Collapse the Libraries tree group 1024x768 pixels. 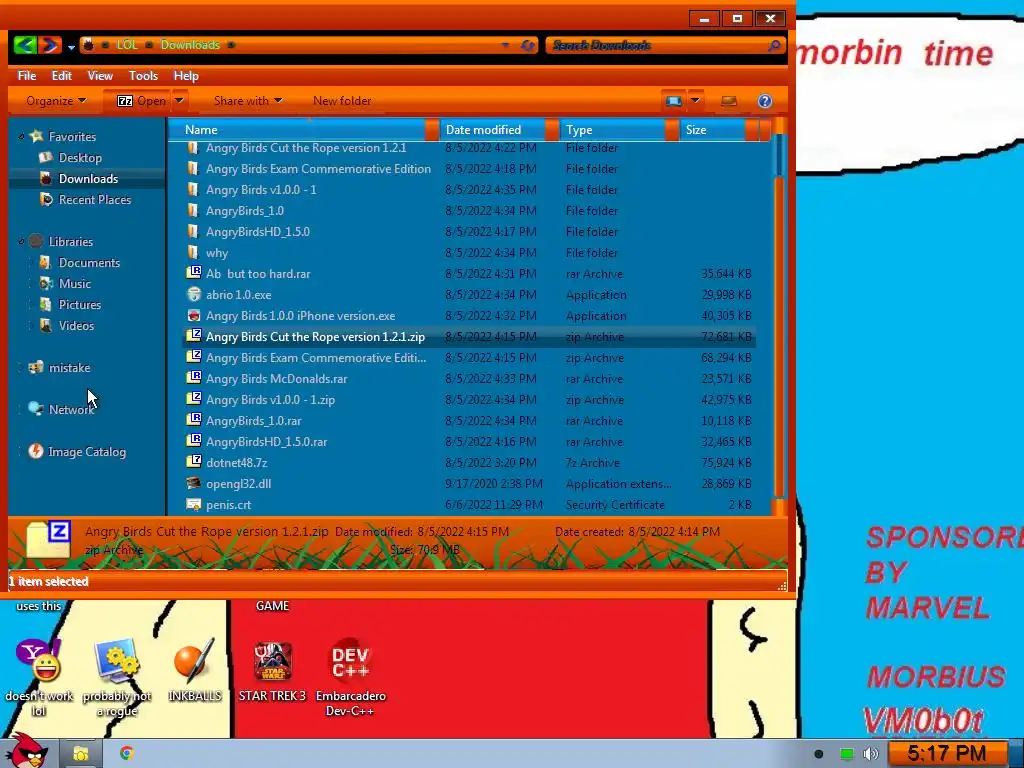tap(22, 242)
